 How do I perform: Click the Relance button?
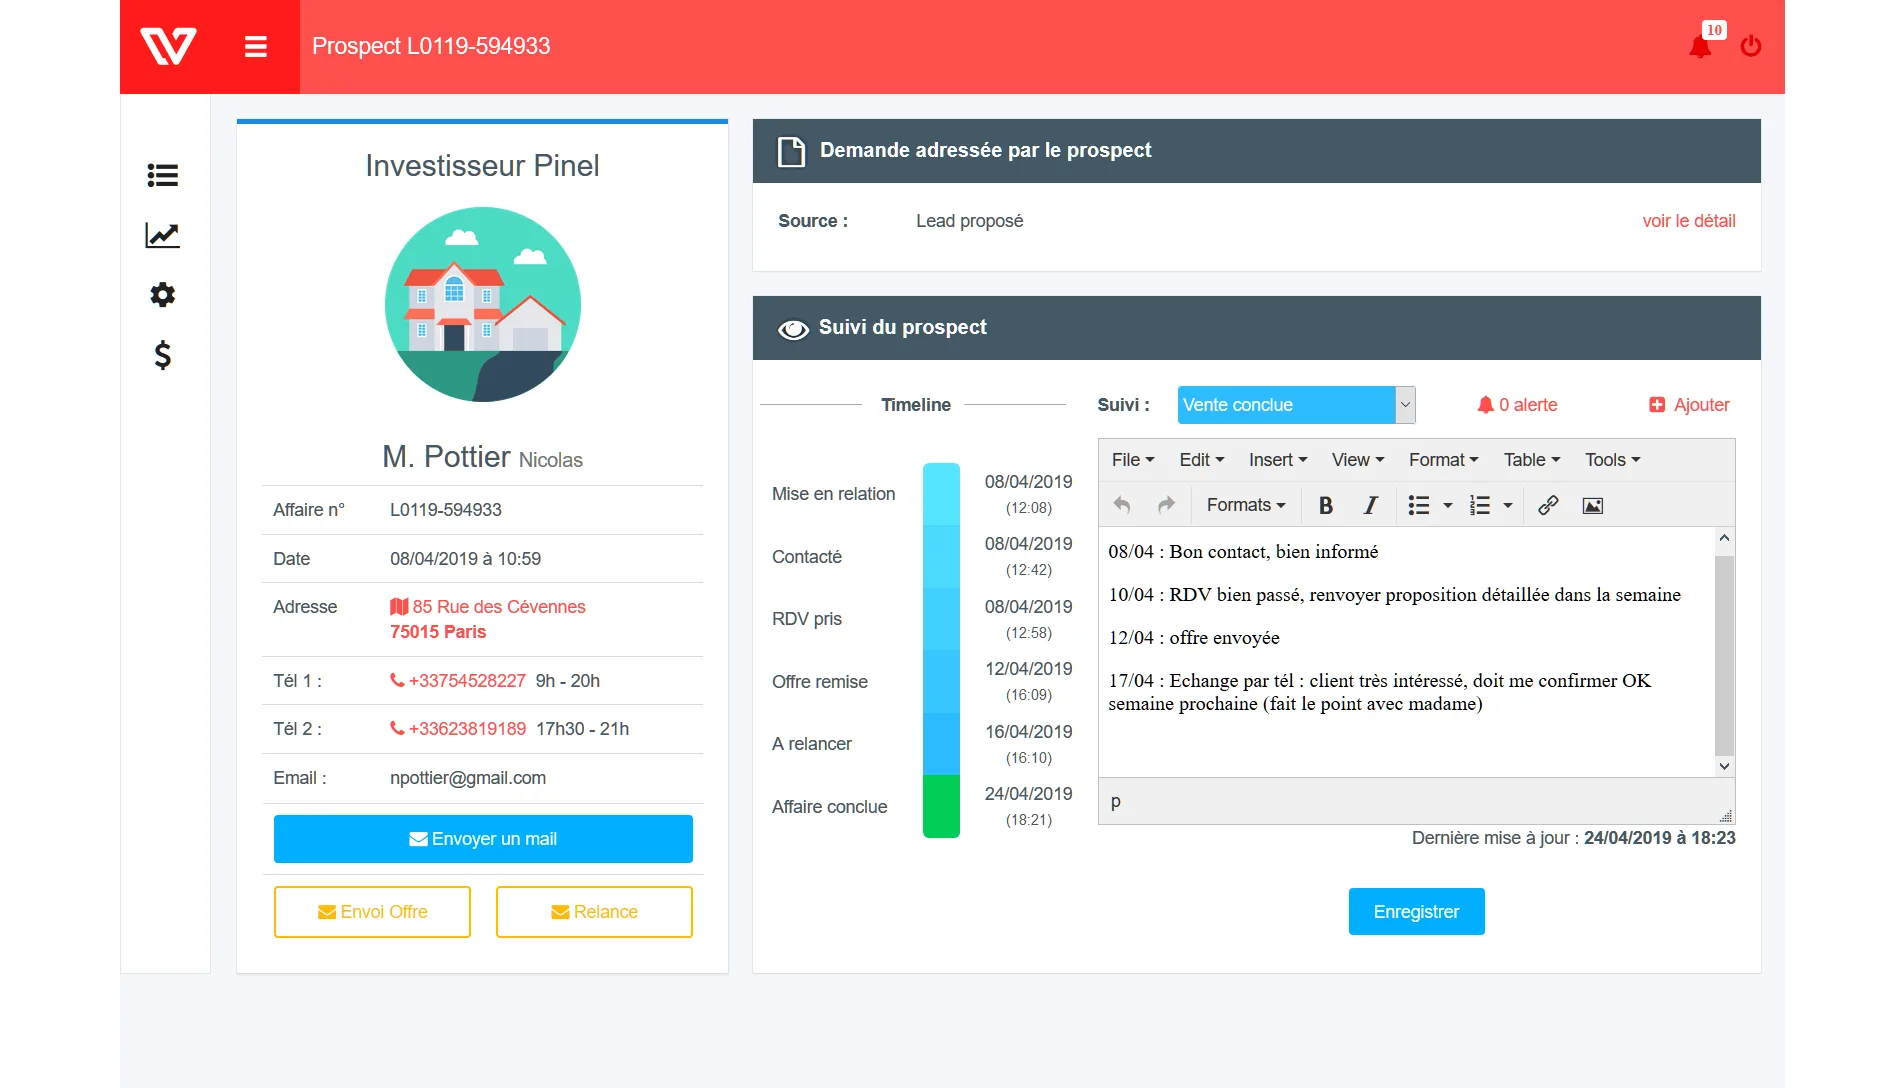[594, 912]
